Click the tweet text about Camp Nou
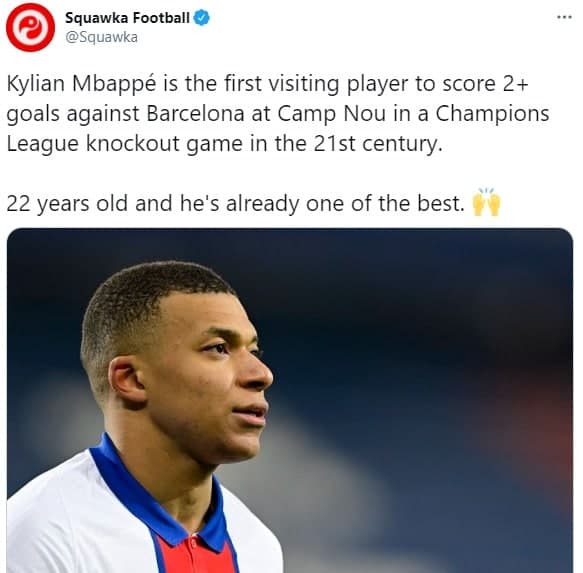Viewport: 583px width, 573px height. (x=278, y=113)
